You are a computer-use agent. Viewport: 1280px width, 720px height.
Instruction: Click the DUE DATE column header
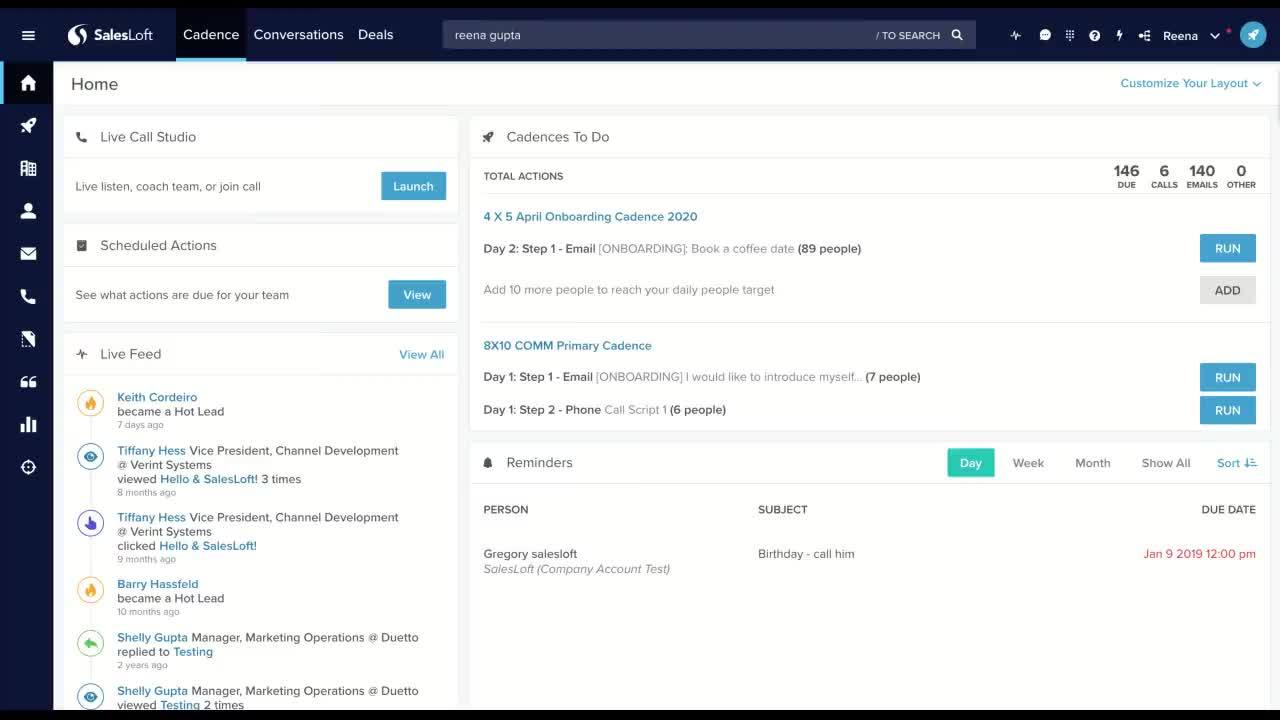coord(1228,510)
